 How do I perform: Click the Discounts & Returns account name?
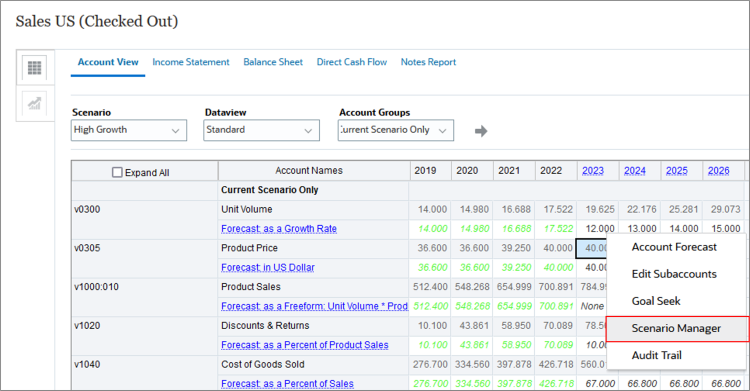(265, 326)
